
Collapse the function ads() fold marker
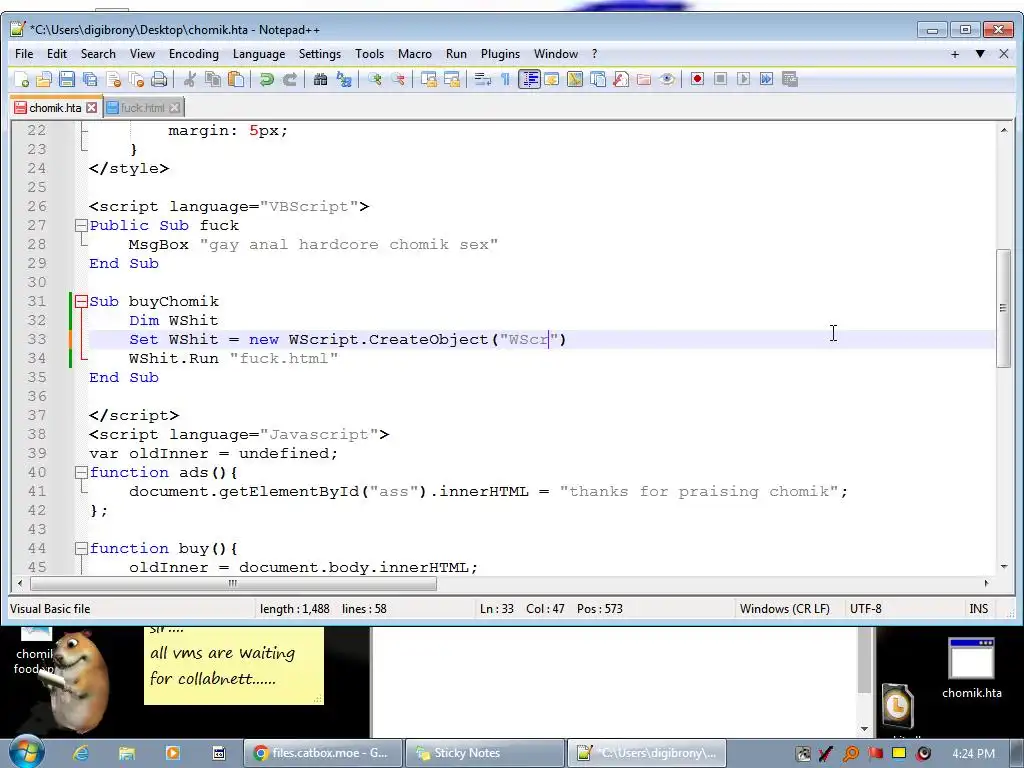click(81, 472)
